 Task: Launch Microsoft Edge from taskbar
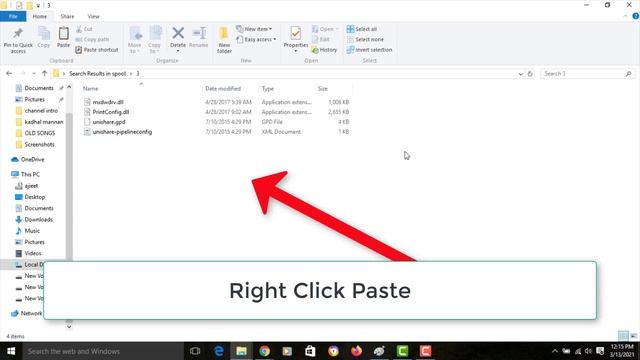219,351
